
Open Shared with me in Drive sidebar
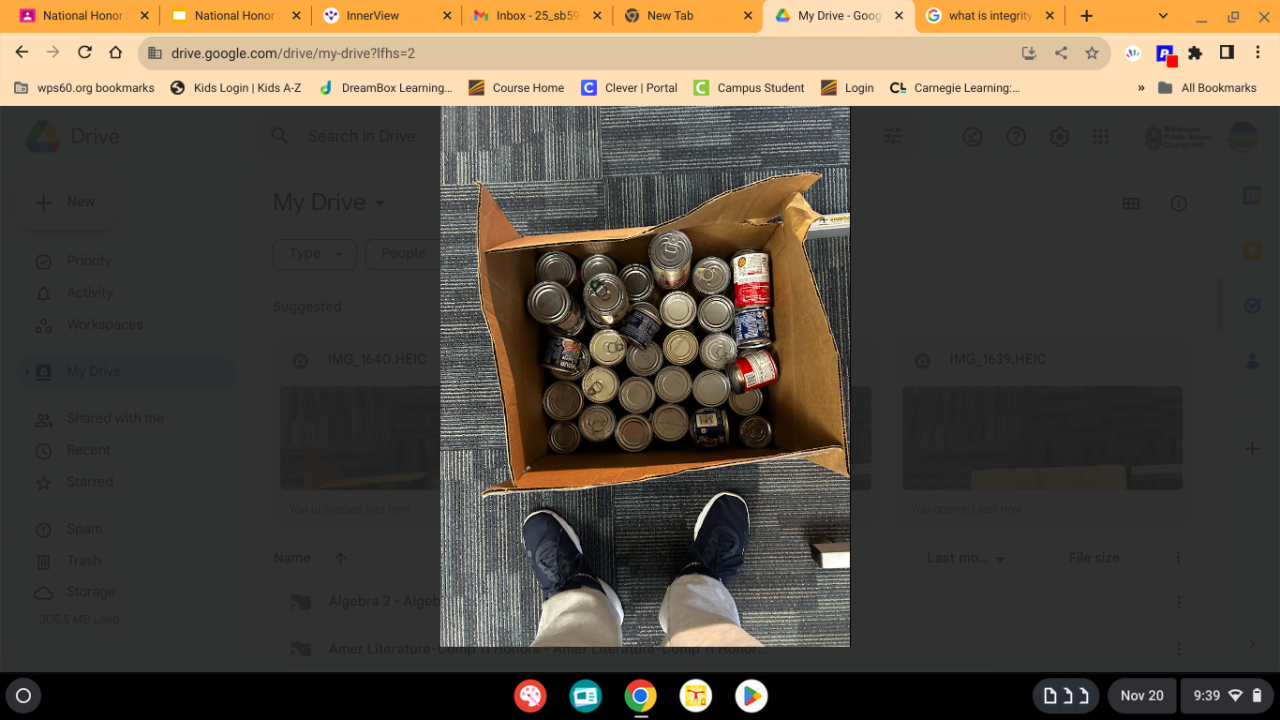pyautogui.click(x=115, y=419)
